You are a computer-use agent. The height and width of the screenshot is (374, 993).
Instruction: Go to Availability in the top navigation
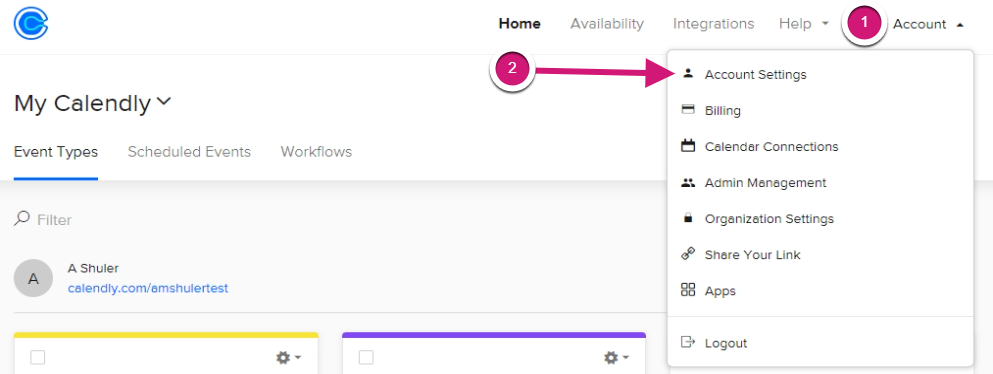click(607, 23)
